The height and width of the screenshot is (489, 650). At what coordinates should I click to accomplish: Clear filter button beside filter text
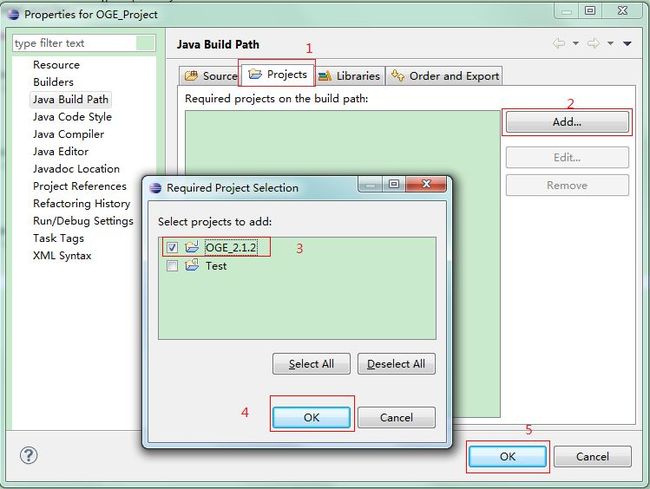click(146, 43)
